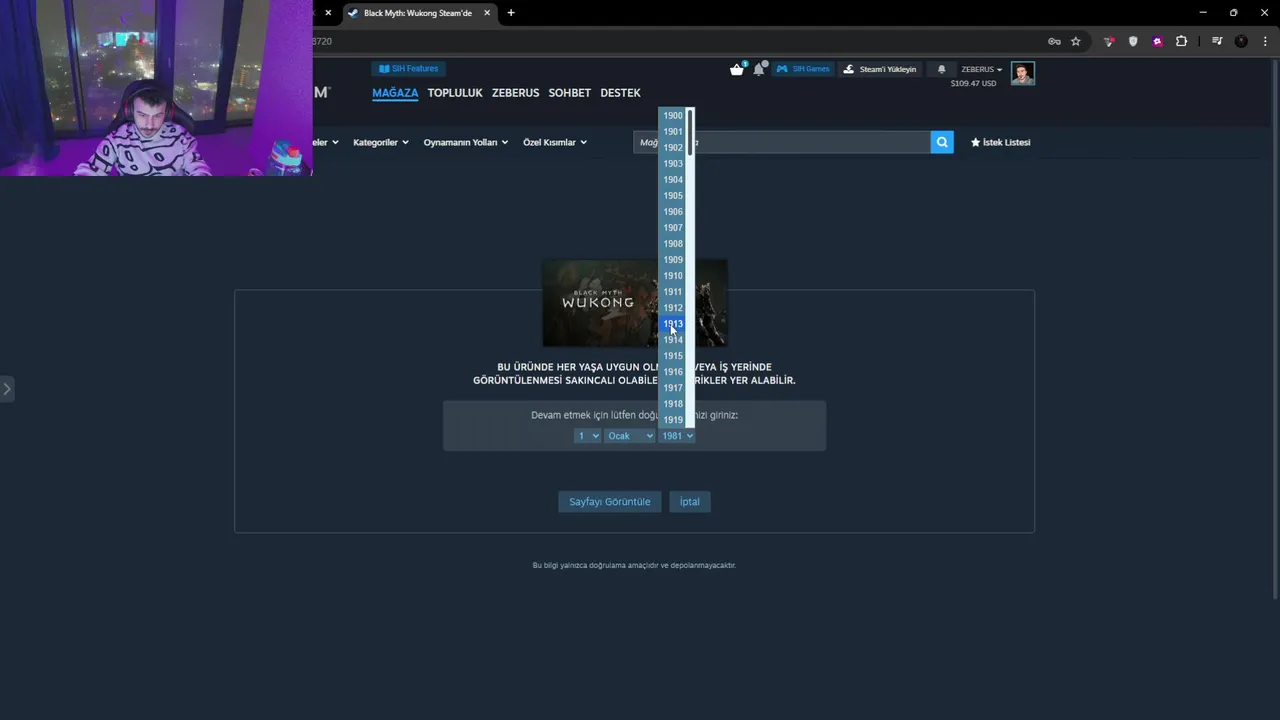
Task: Open the Steam shopping cart basket
Action: tap(737, 69)
